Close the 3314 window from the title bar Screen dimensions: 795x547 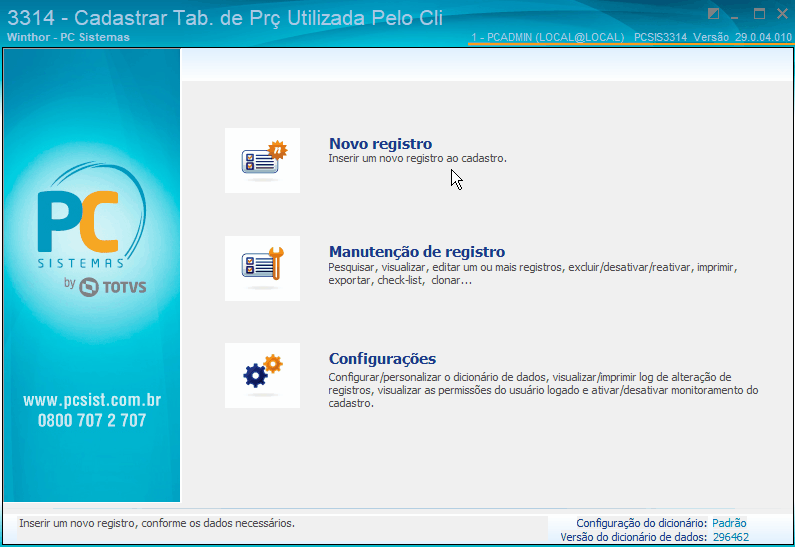[782, 14]
